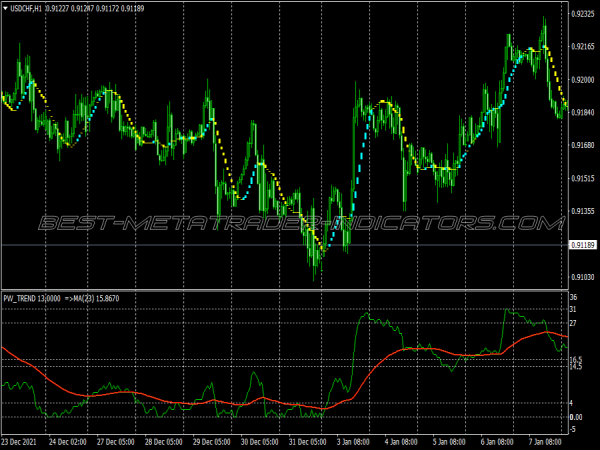Click the 29 Dec 05:00 time label
Image resolution: width=600 pixels, height=450 pixels.
tap(212, 442)
